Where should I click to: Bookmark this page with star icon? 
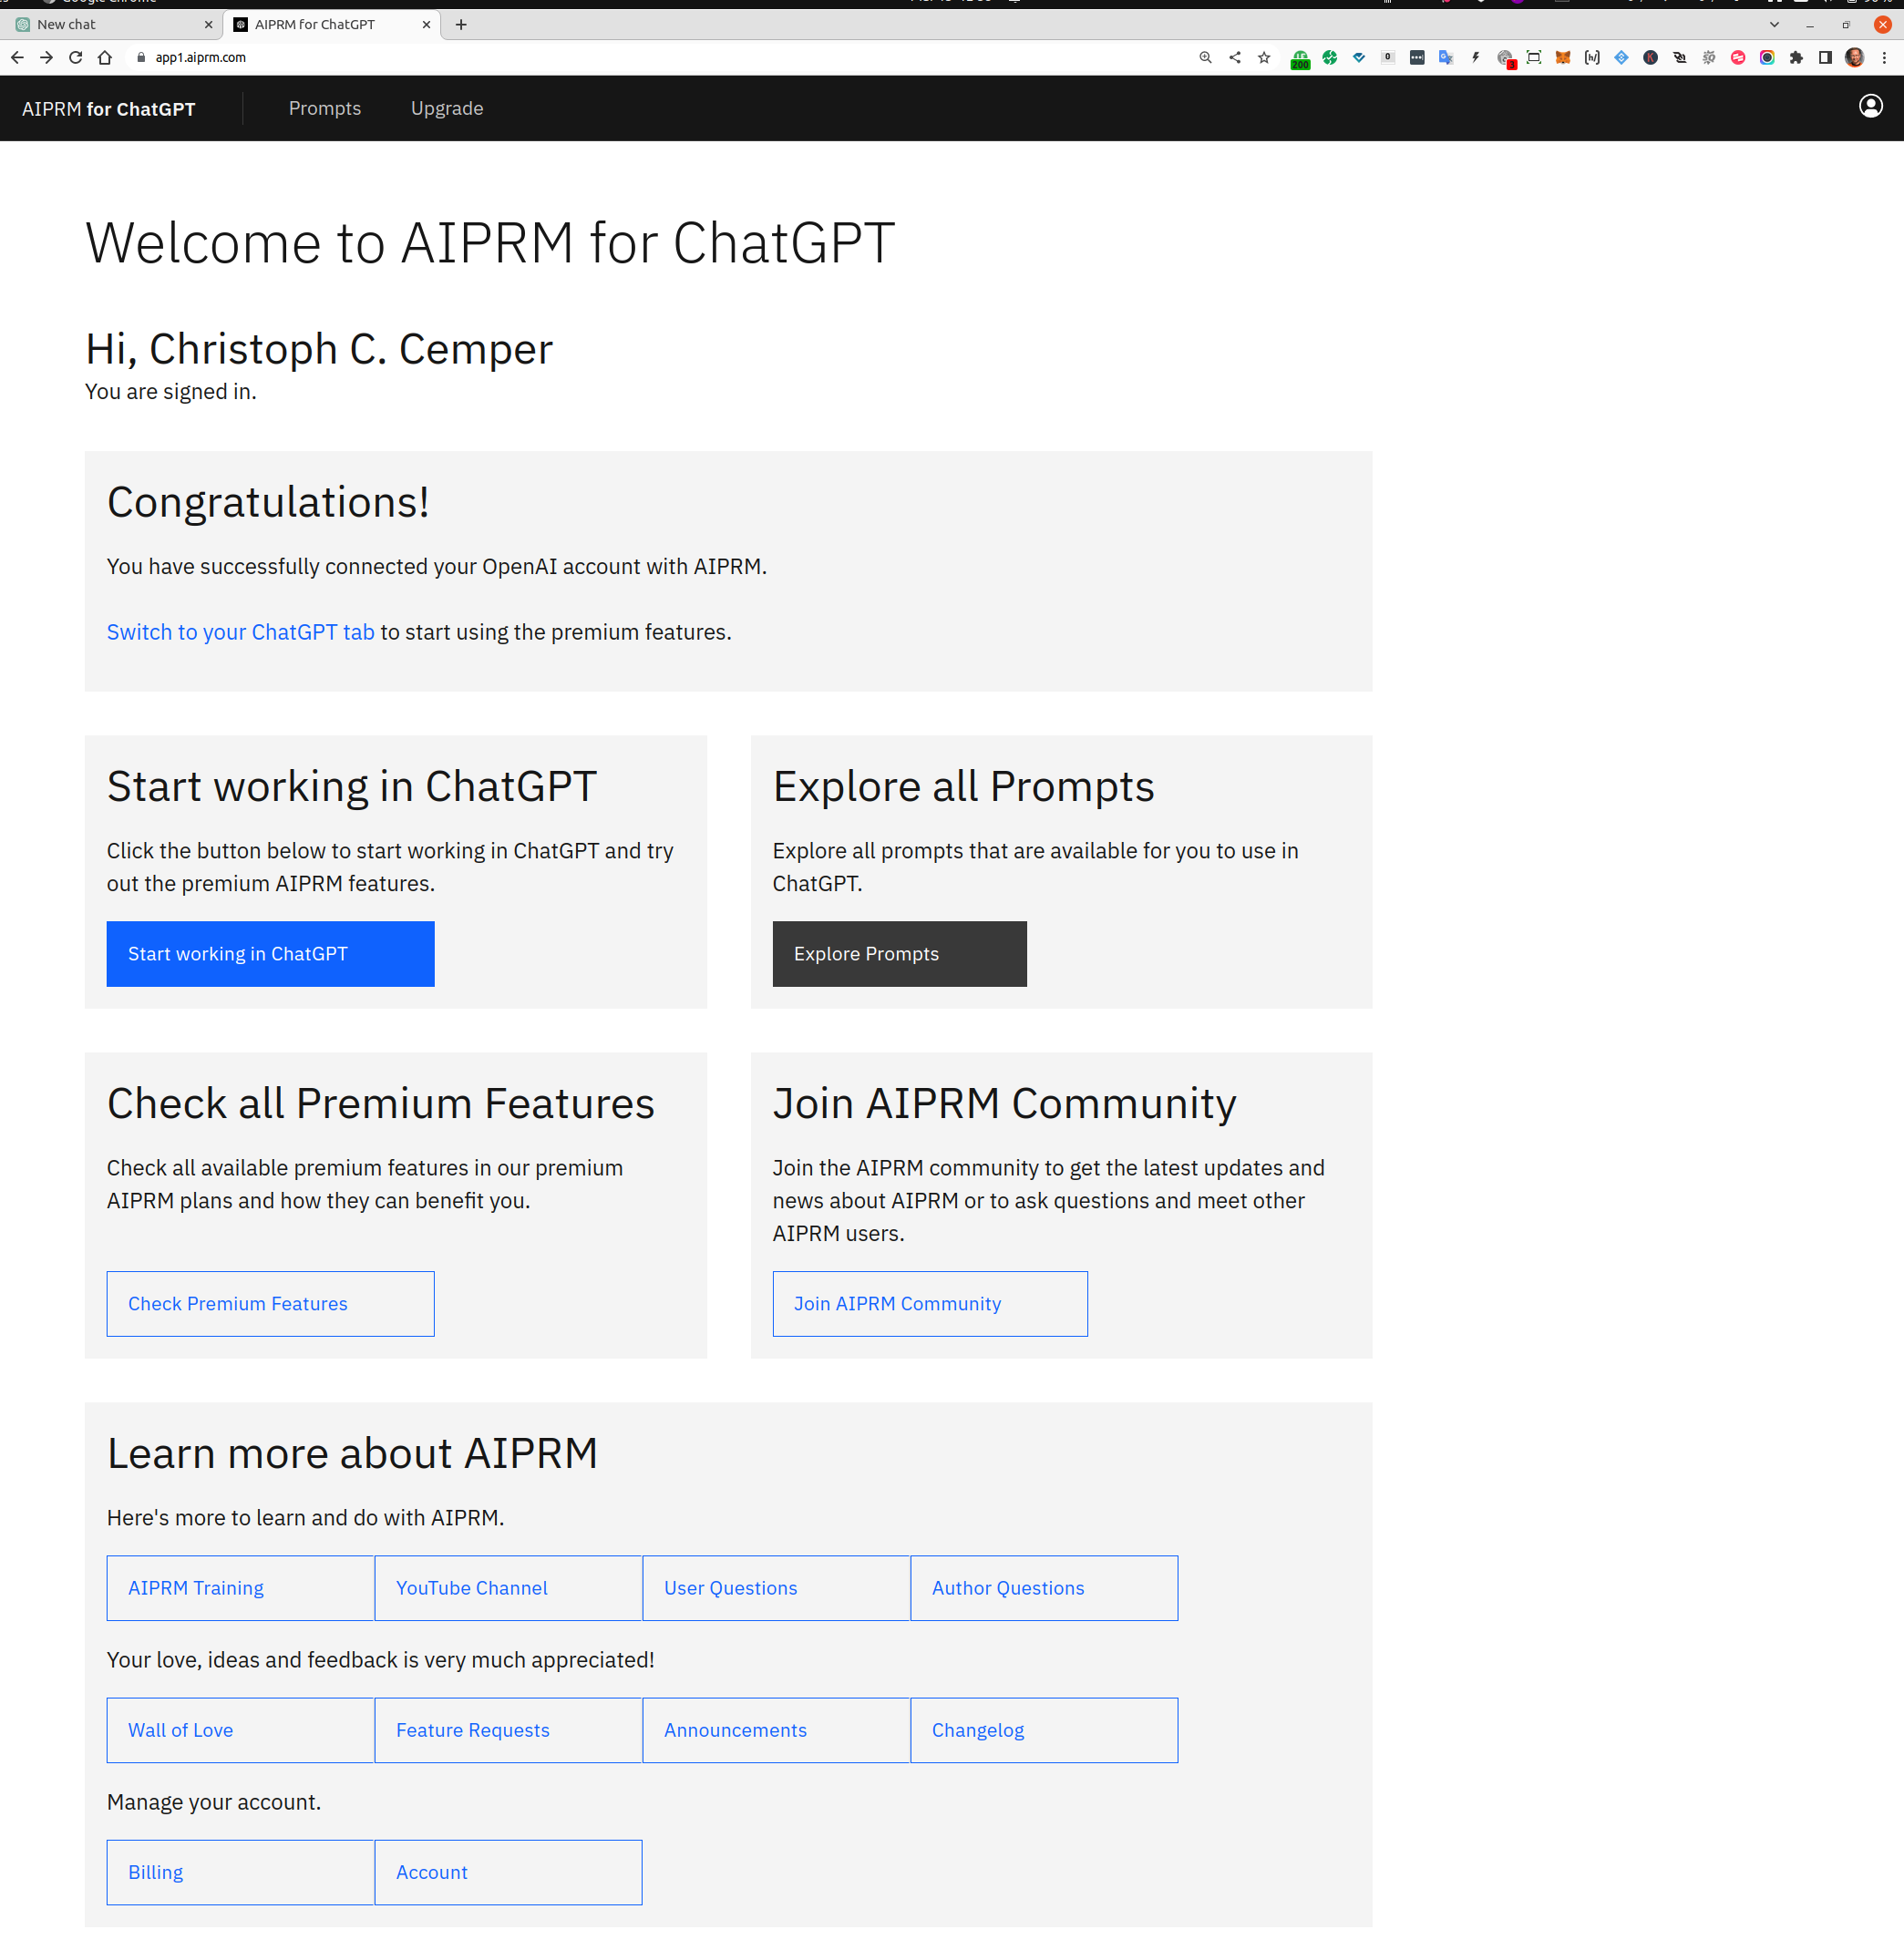[x=1264, y=58]
